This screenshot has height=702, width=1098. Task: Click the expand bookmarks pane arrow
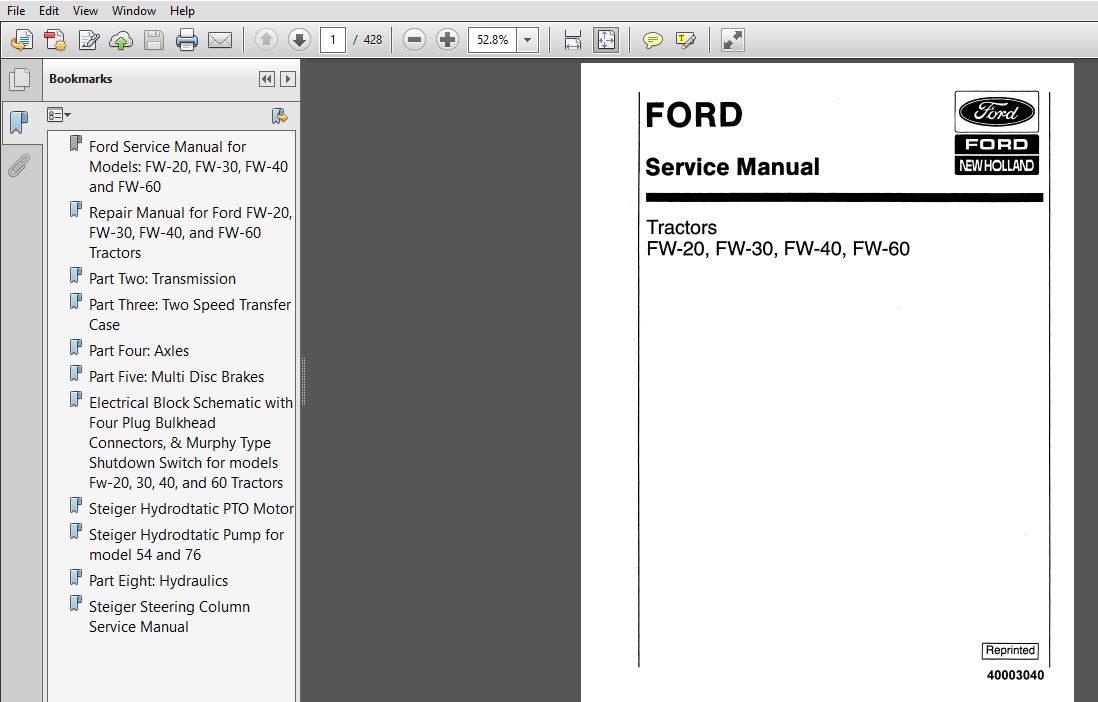pyautogui.click(x=288, y=79)
